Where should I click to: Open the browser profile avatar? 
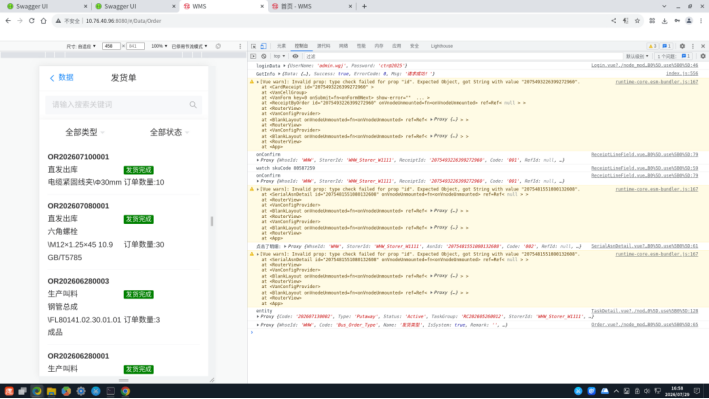689,21
